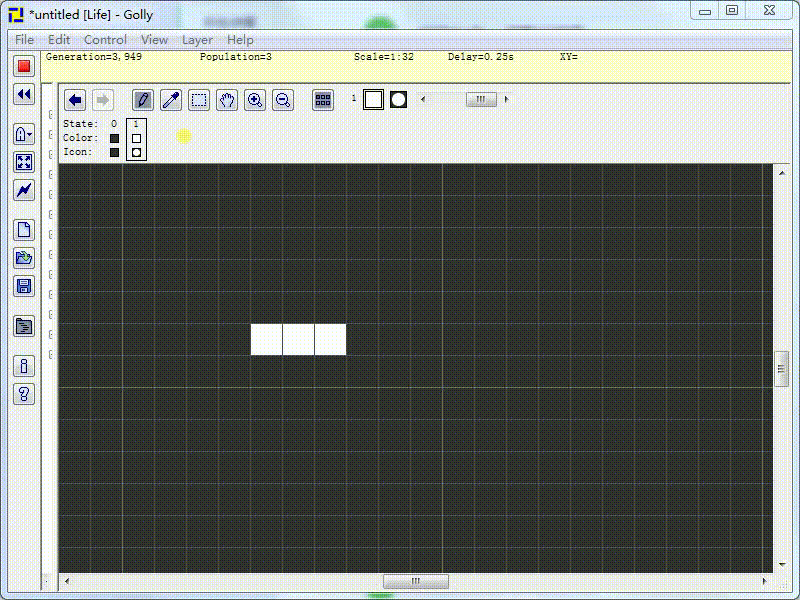Click the middle white live cell
The width and height of the screenshot is (800, 600).
click(x=298, y=339)
